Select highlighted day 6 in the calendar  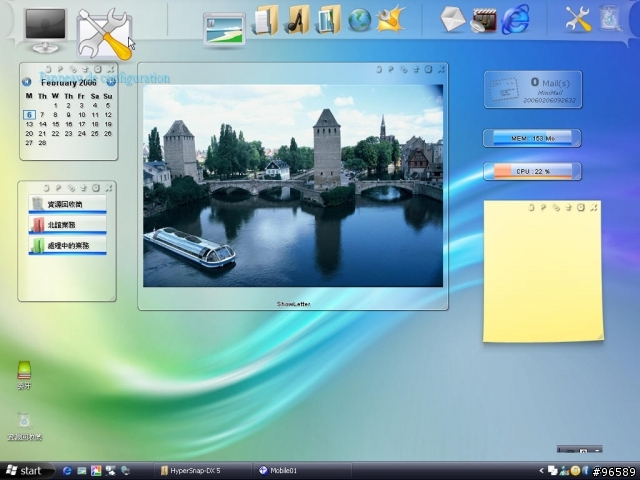(x=29, y=115)
